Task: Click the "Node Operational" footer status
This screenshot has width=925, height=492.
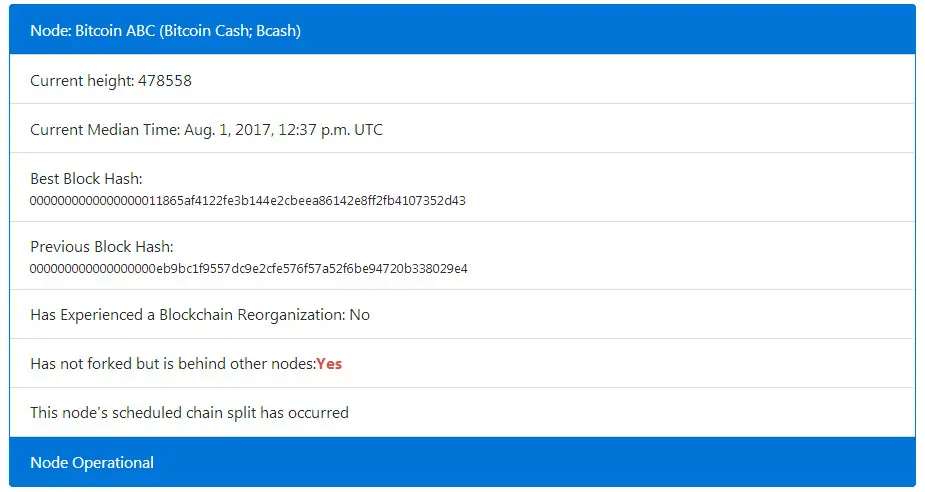Action: 92,462
